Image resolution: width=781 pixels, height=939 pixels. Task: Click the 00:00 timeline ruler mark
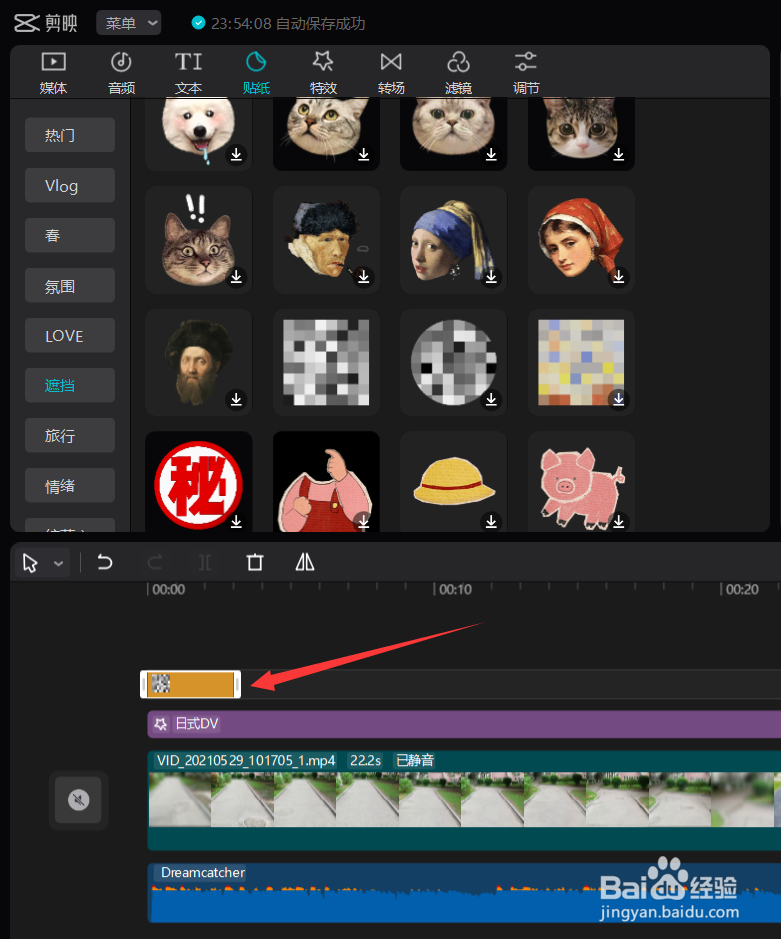[x=167, y=589]
